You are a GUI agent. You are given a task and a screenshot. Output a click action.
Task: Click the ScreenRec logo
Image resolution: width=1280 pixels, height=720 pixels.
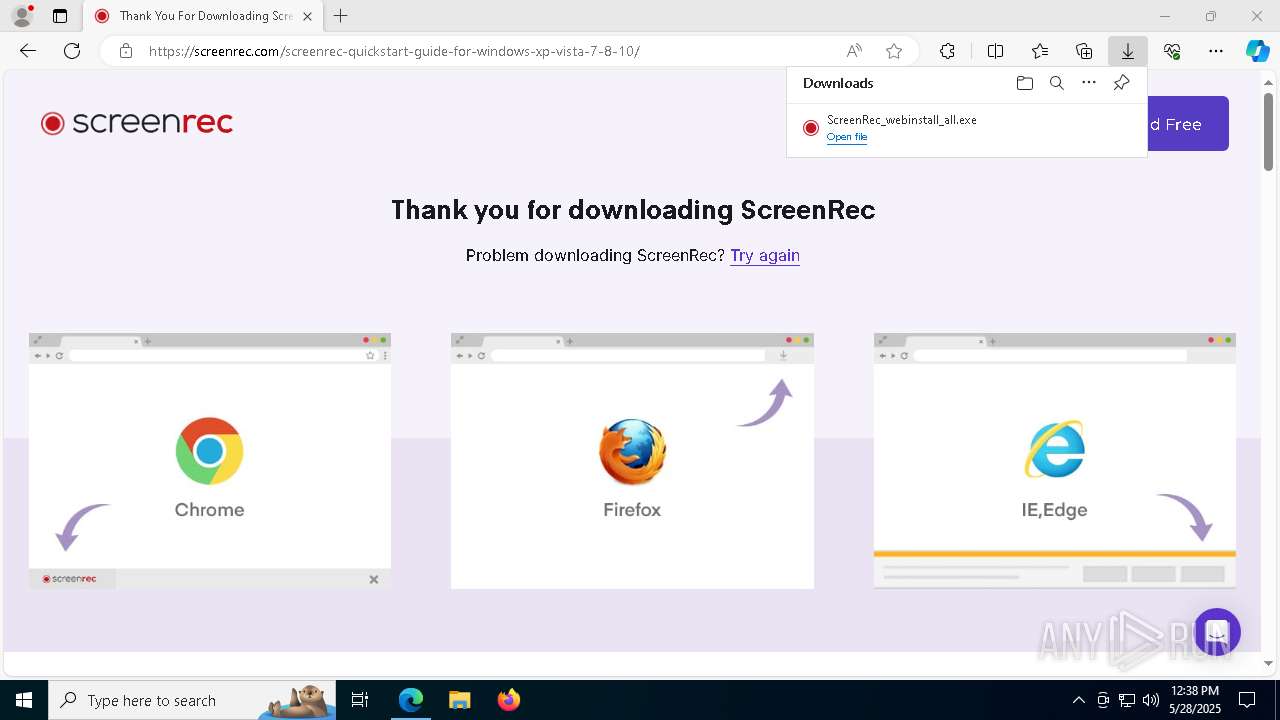coord(137,123)
